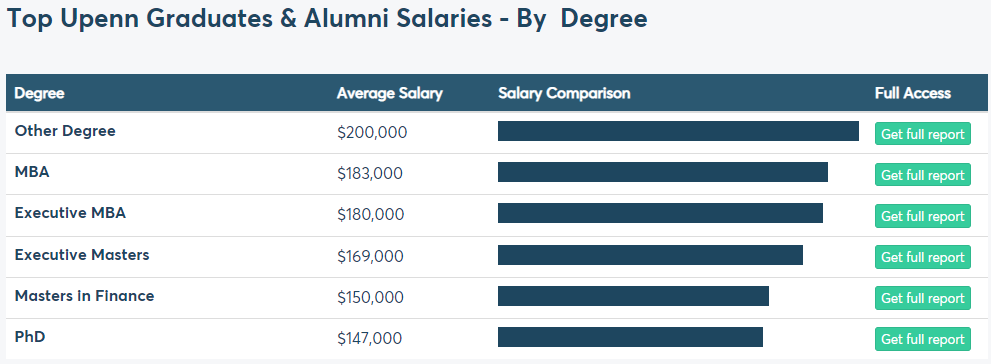Get full report for PhD row
The width and height of the screenshot is (991, 364).
[x=923, y=339]
